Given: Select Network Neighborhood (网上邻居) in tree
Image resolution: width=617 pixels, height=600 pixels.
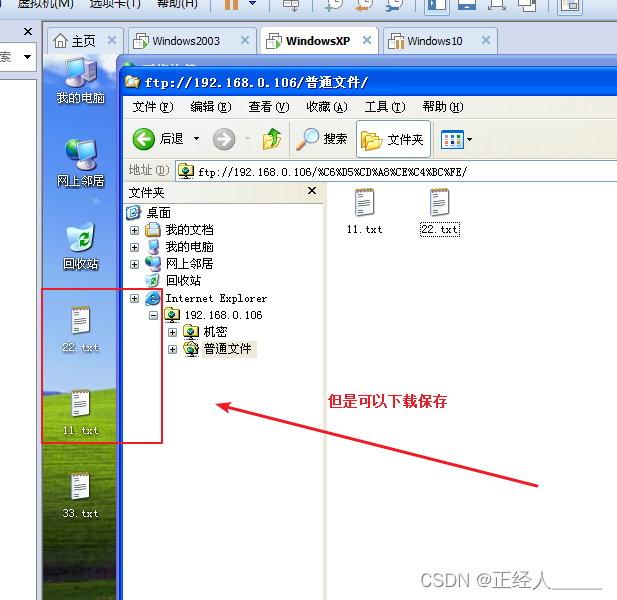Looking at the screenshot, I should [189, 264].
